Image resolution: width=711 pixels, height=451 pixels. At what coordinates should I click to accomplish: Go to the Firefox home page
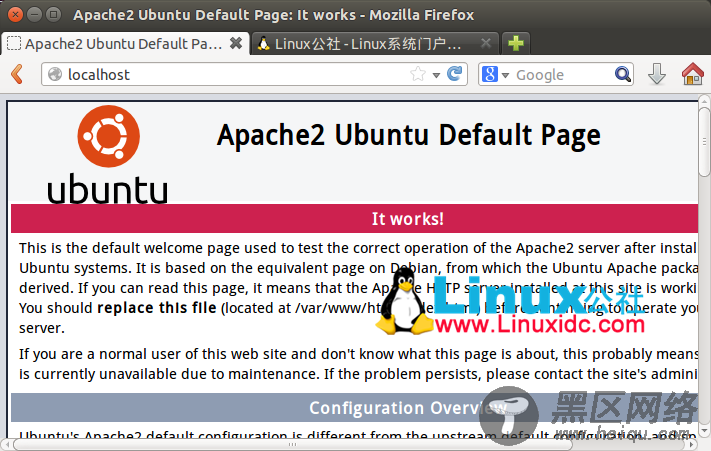[x=692, y=74]
